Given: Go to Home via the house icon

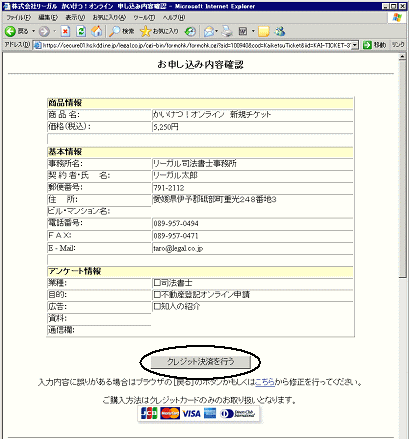Looking at the screenshot, I should 97,31.
